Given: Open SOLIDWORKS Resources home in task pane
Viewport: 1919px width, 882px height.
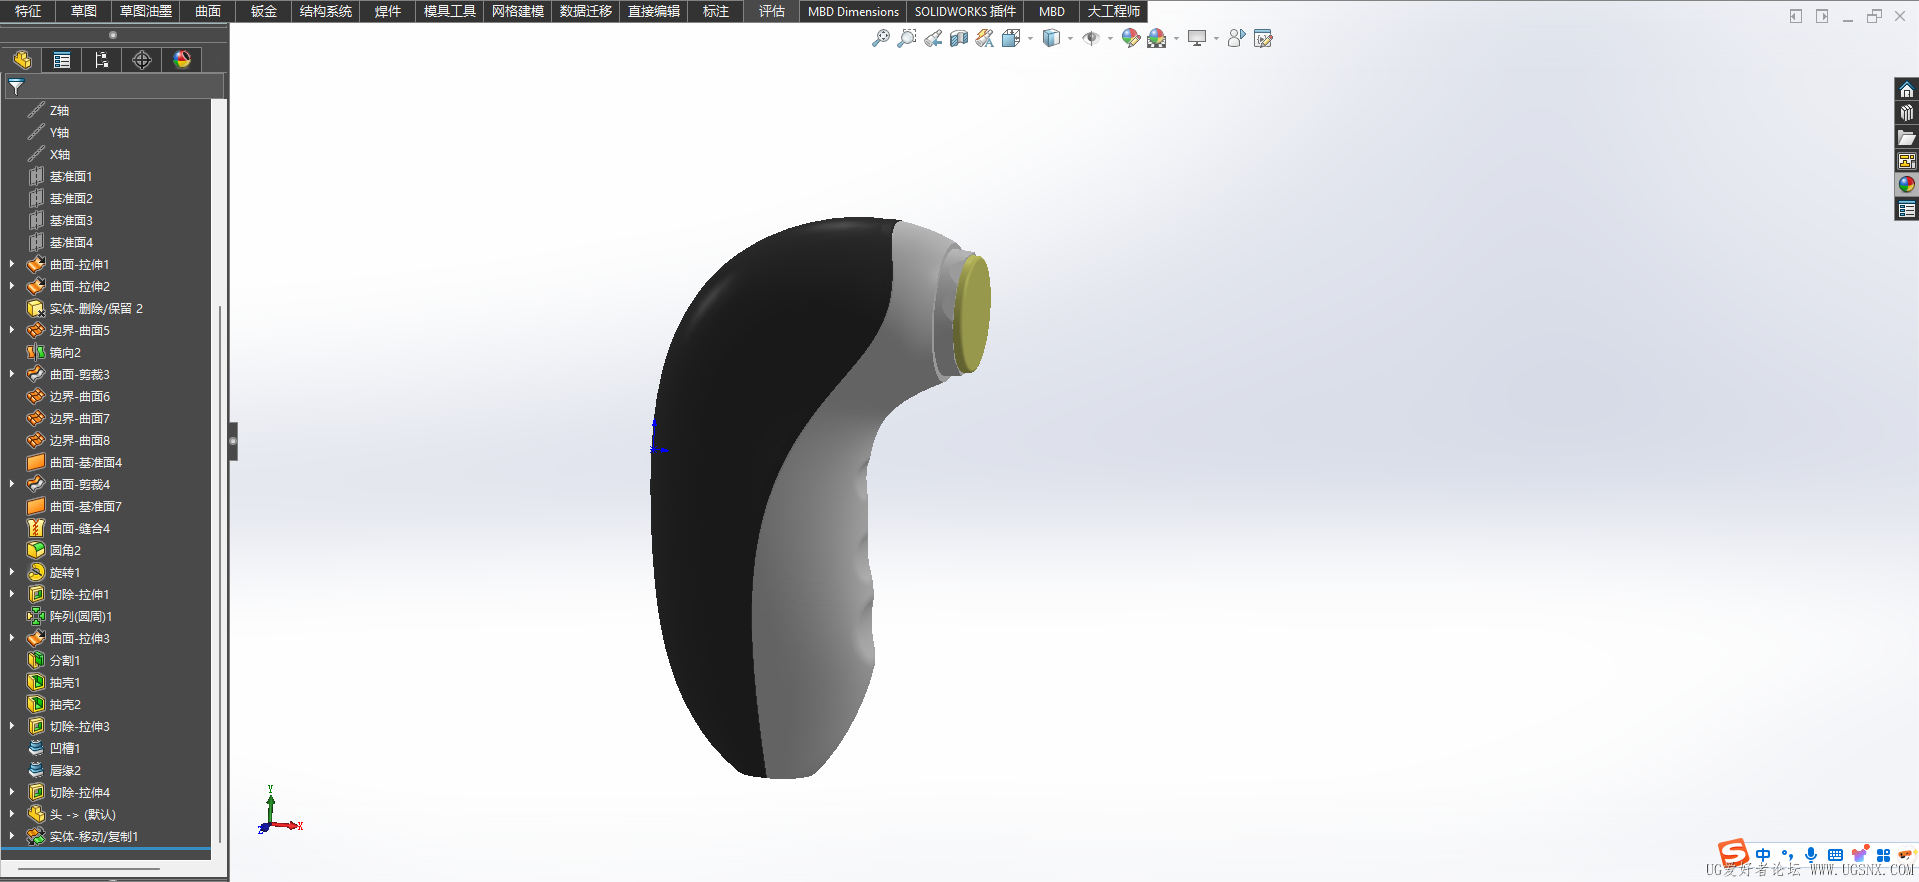Looking at the screenshot, I should (1907, 90).
